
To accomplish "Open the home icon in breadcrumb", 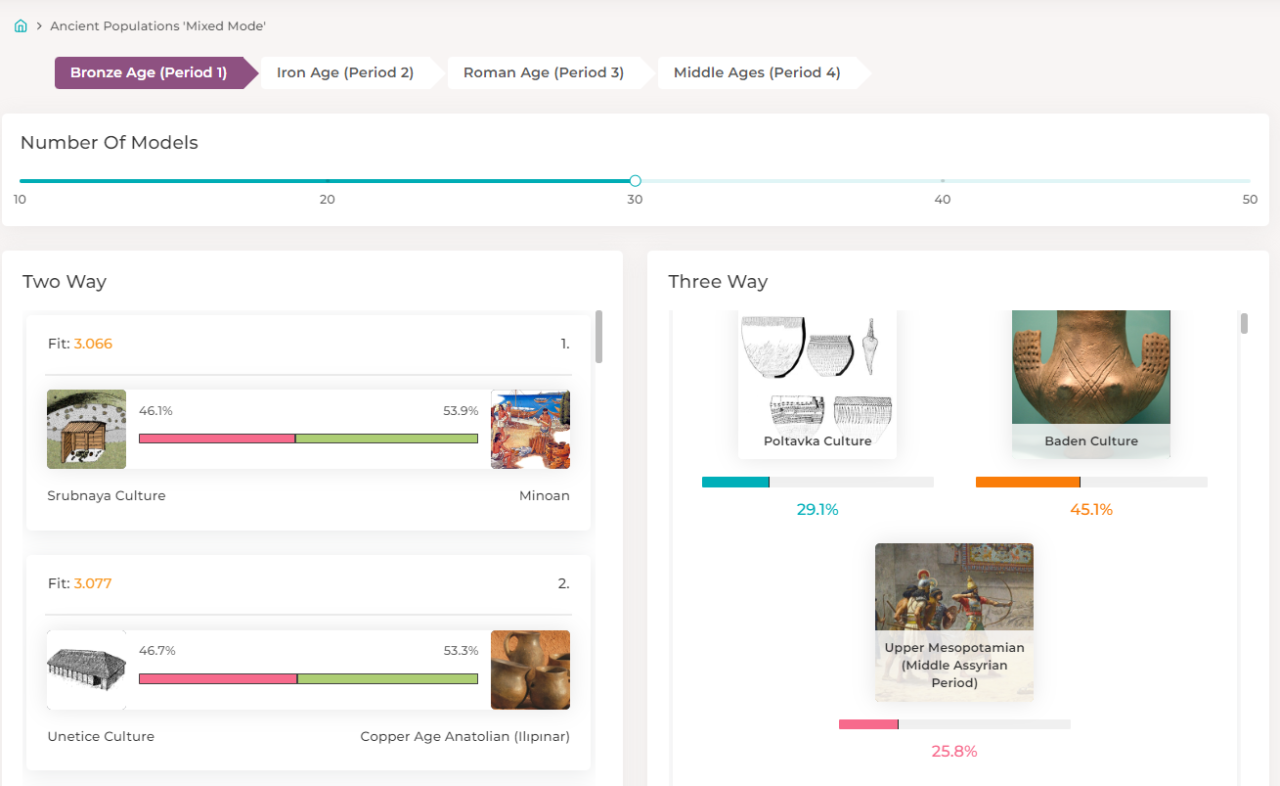I will [20, 26].
